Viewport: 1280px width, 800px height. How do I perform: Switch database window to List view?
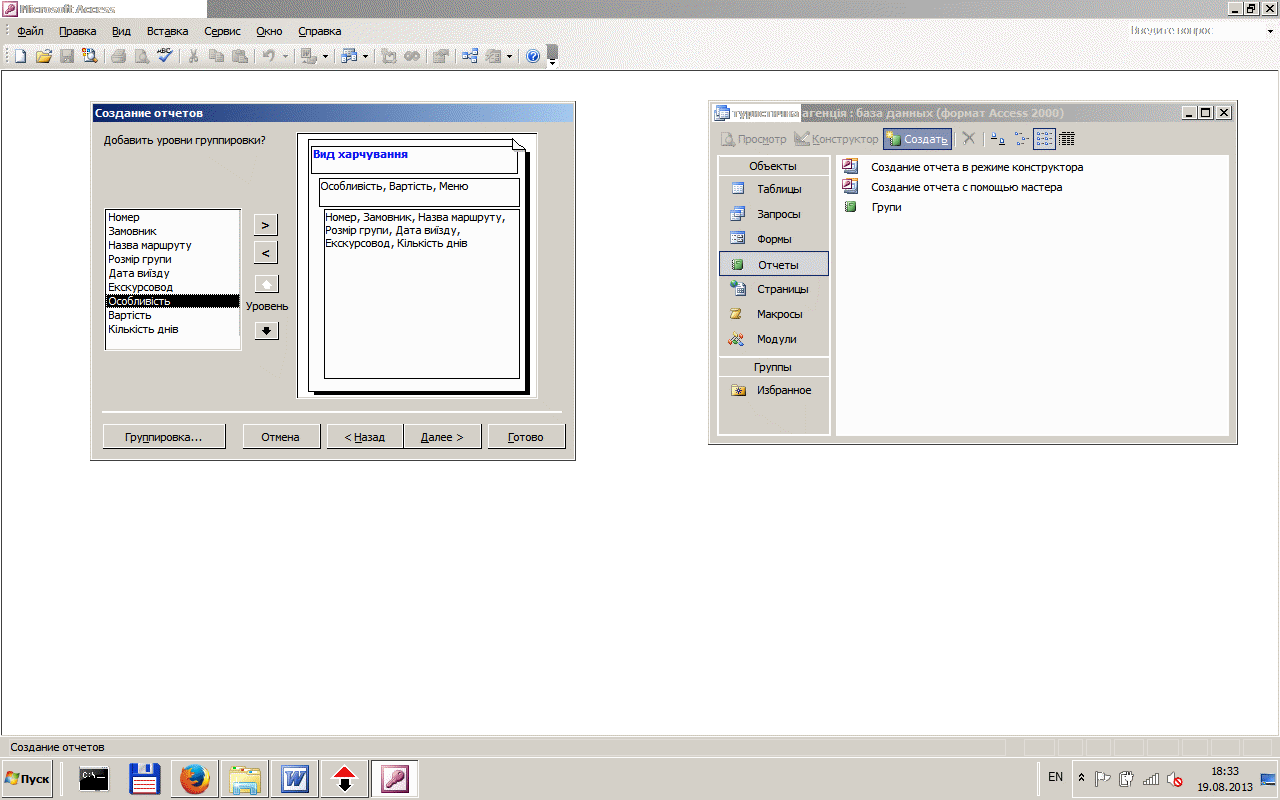pyautogui.click(x=1044, y=140)
